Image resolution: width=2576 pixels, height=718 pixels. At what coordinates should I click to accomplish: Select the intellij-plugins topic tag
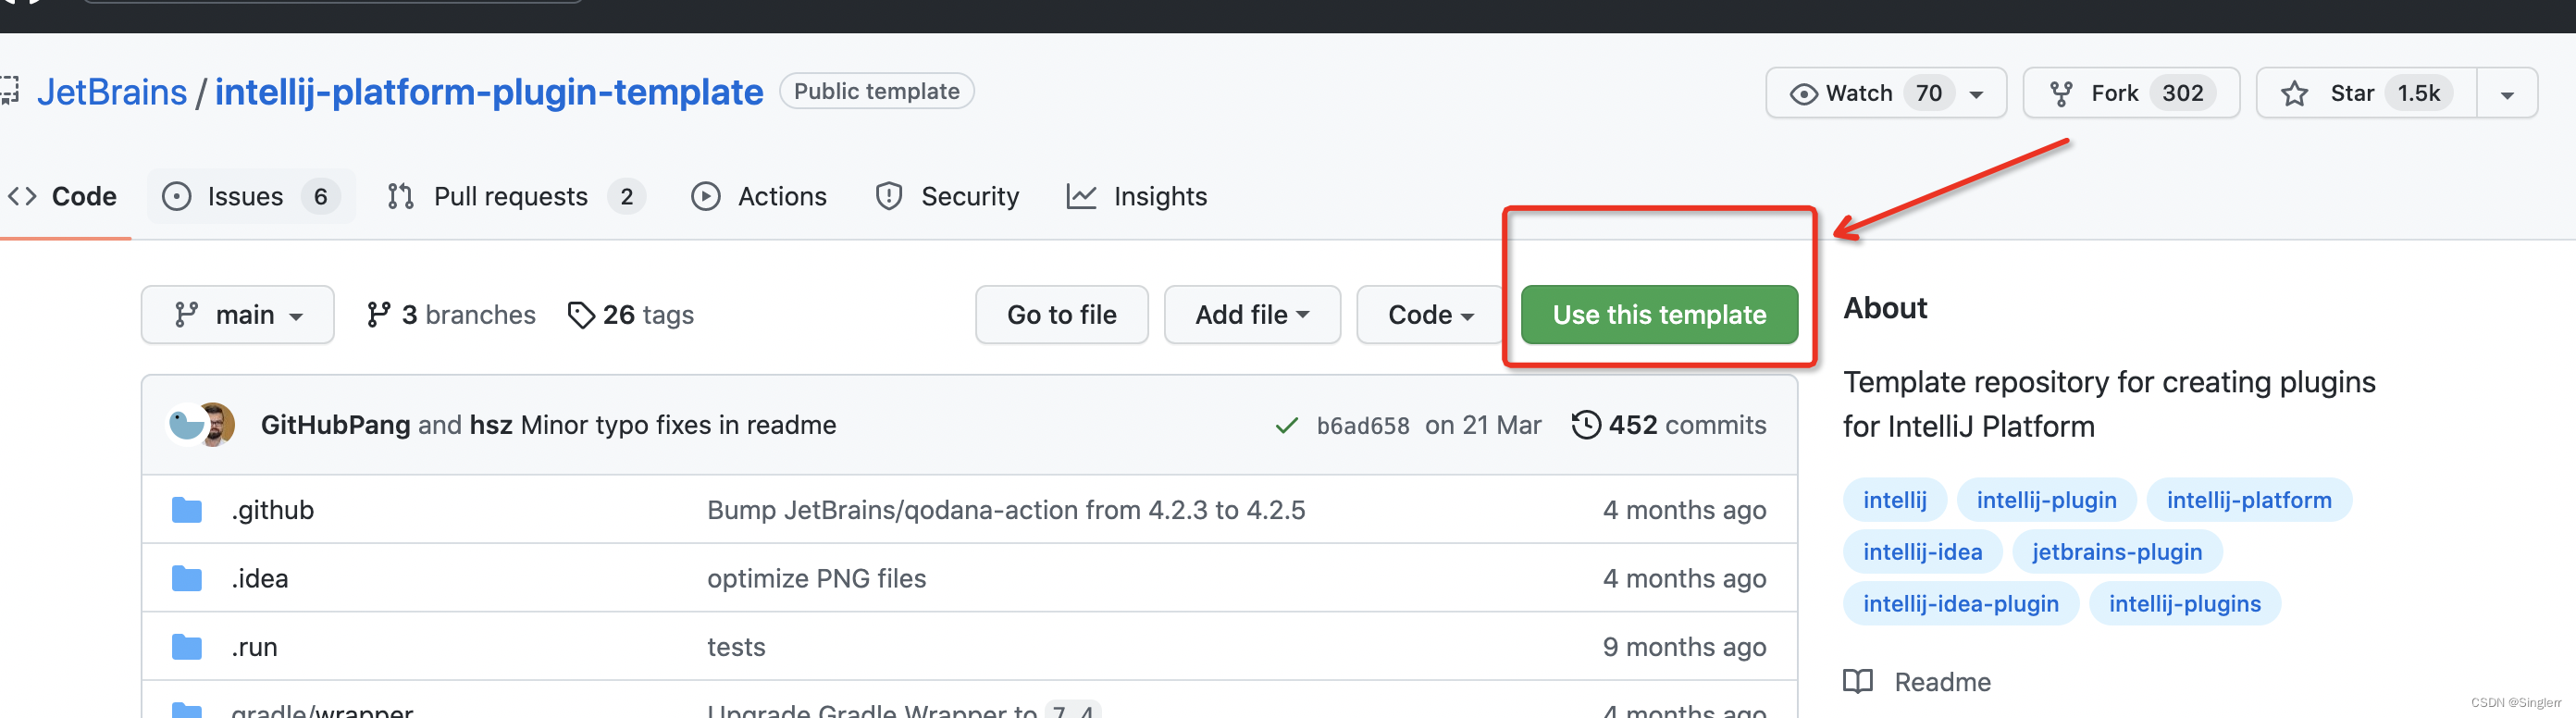coord(2184,604)
